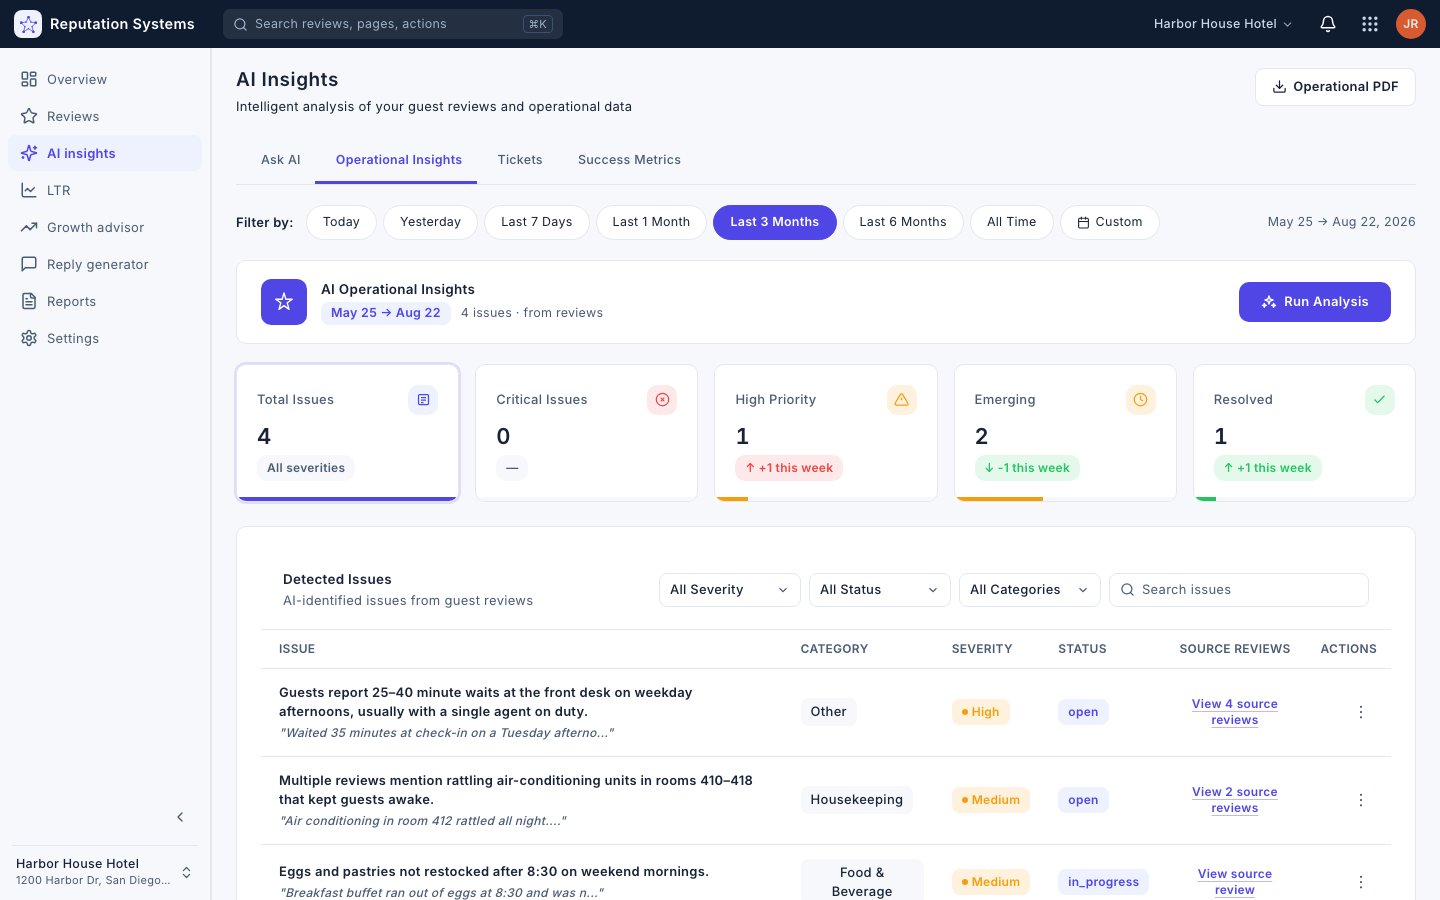Open Settings in the sidebar
Viewport: 1440px width, 900px height.
105,338
